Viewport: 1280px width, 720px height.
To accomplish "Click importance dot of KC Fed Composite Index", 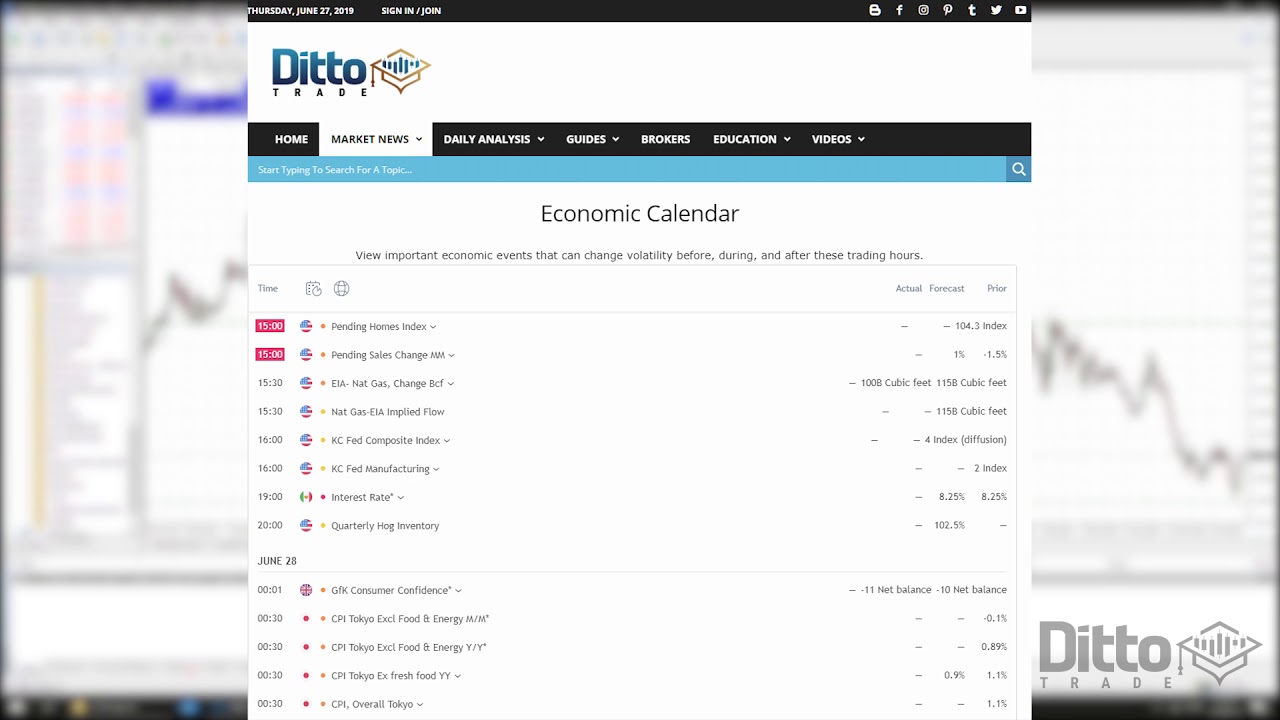I will point(323,440).
